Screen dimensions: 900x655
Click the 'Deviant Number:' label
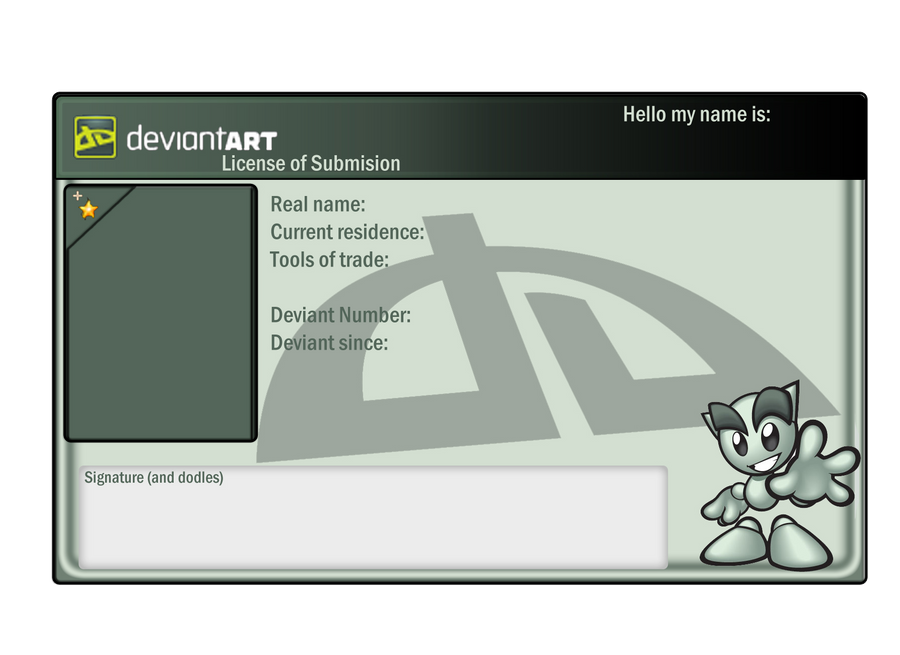point(340,315)
